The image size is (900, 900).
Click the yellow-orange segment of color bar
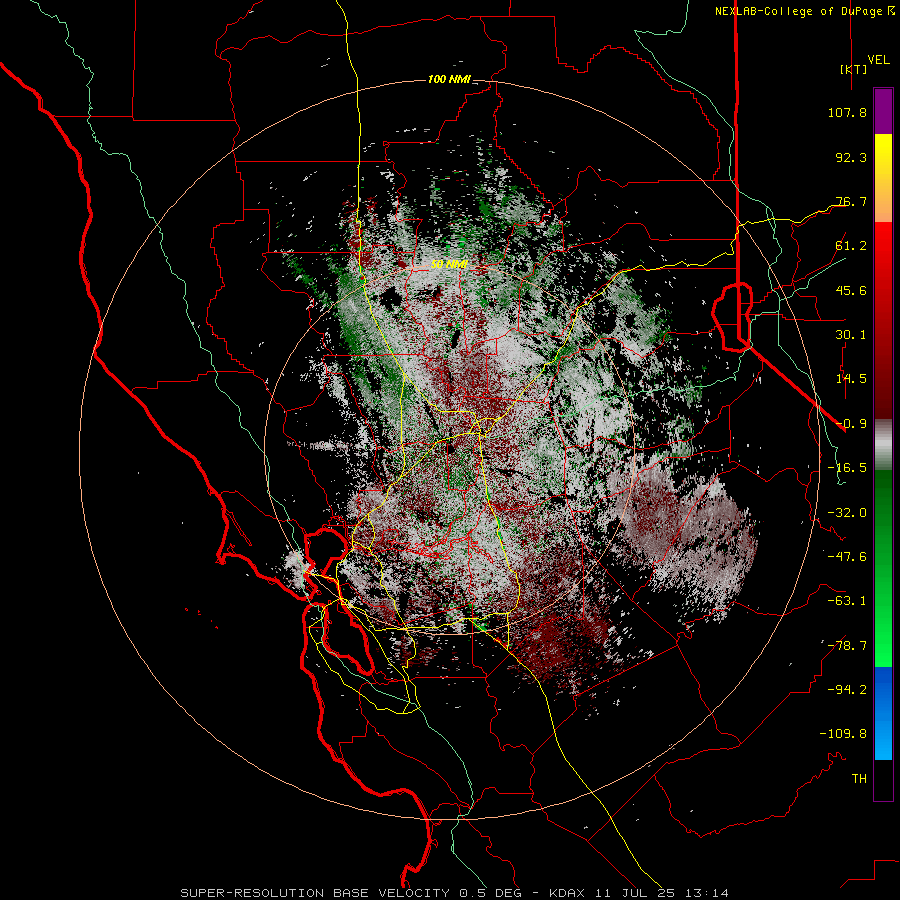[x=883, y=178]
